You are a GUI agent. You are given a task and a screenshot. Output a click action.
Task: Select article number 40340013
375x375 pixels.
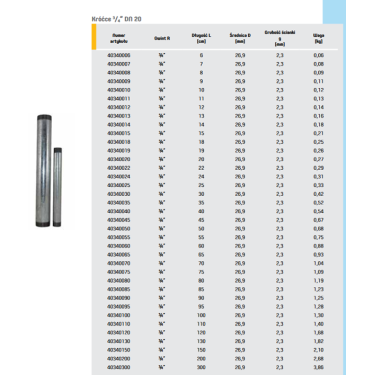(x=119, y=116)
